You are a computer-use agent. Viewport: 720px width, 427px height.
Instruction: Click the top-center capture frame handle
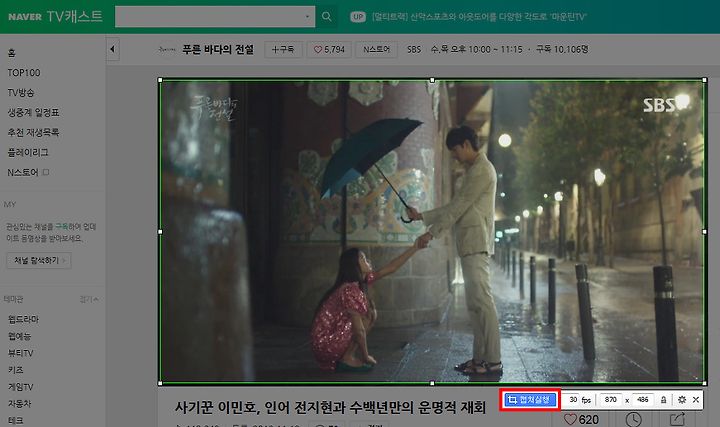pos(432,80)
